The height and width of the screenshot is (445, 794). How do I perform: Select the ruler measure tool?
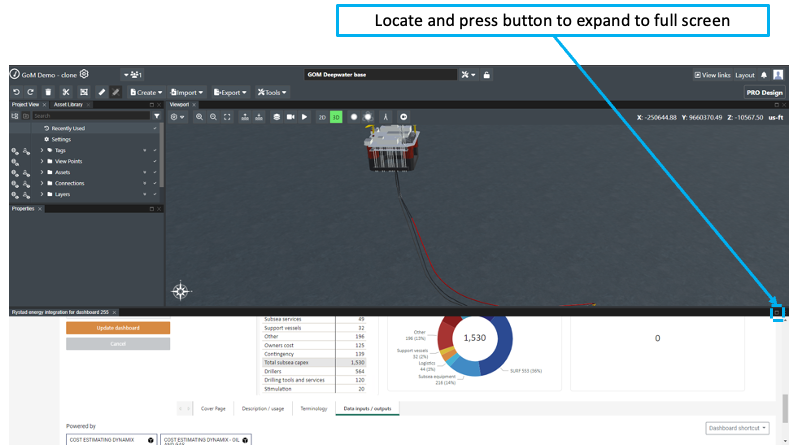pos(102,92)
